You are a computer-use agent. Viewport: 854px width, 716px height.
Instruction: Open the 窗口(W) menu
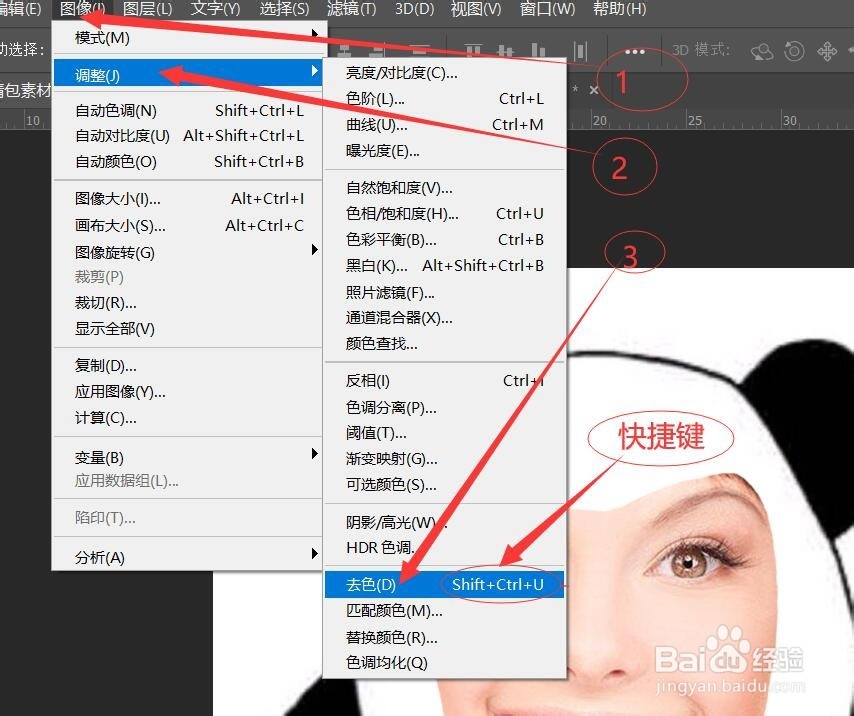(547, 9)
